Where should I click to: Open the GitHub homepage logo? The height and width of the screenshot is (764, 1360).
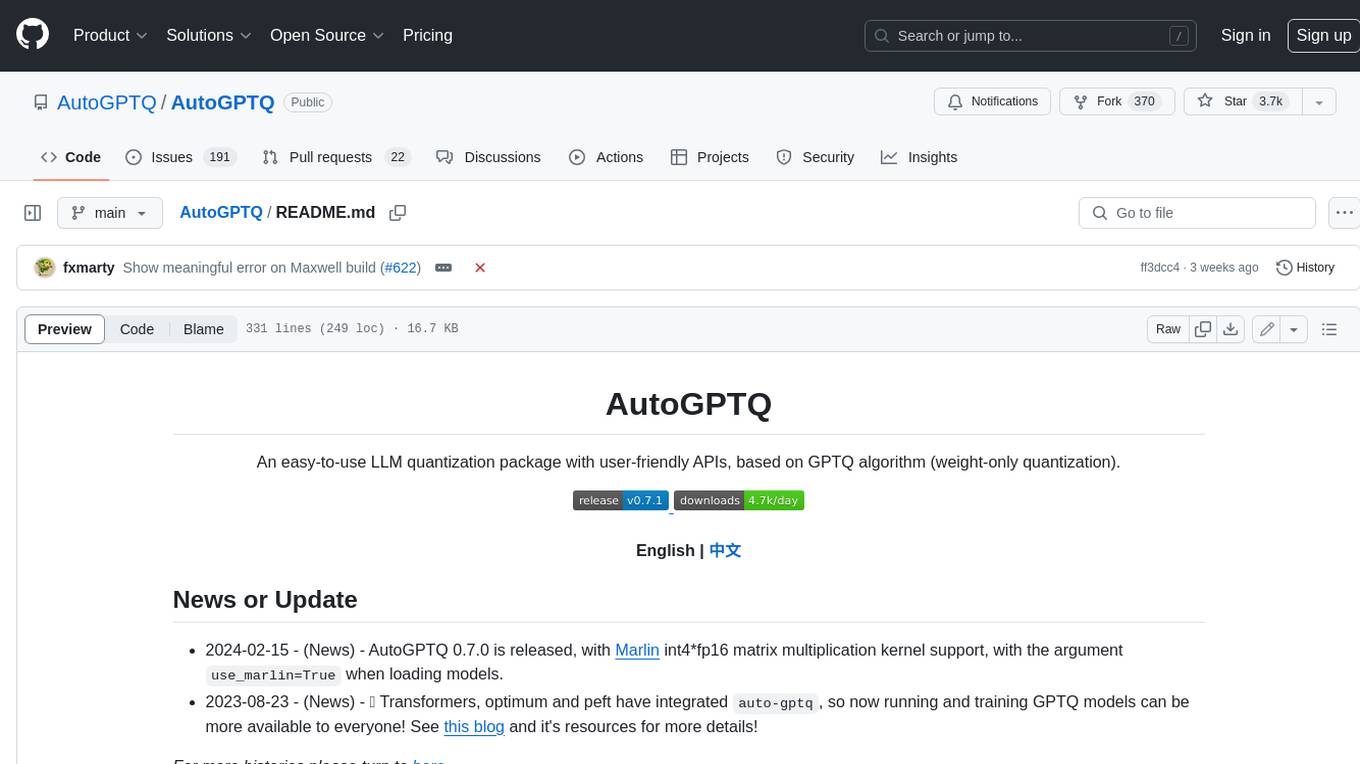[x=33, y=35]
